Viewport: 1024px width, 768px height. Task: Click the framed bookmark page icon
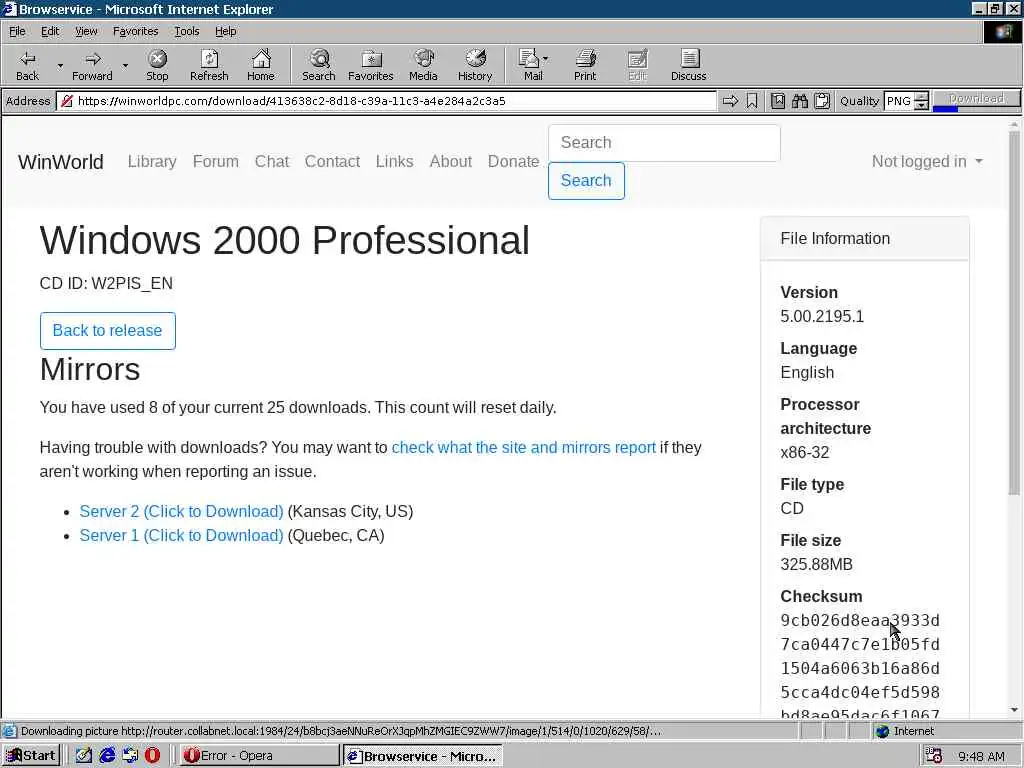pos(777,101)
